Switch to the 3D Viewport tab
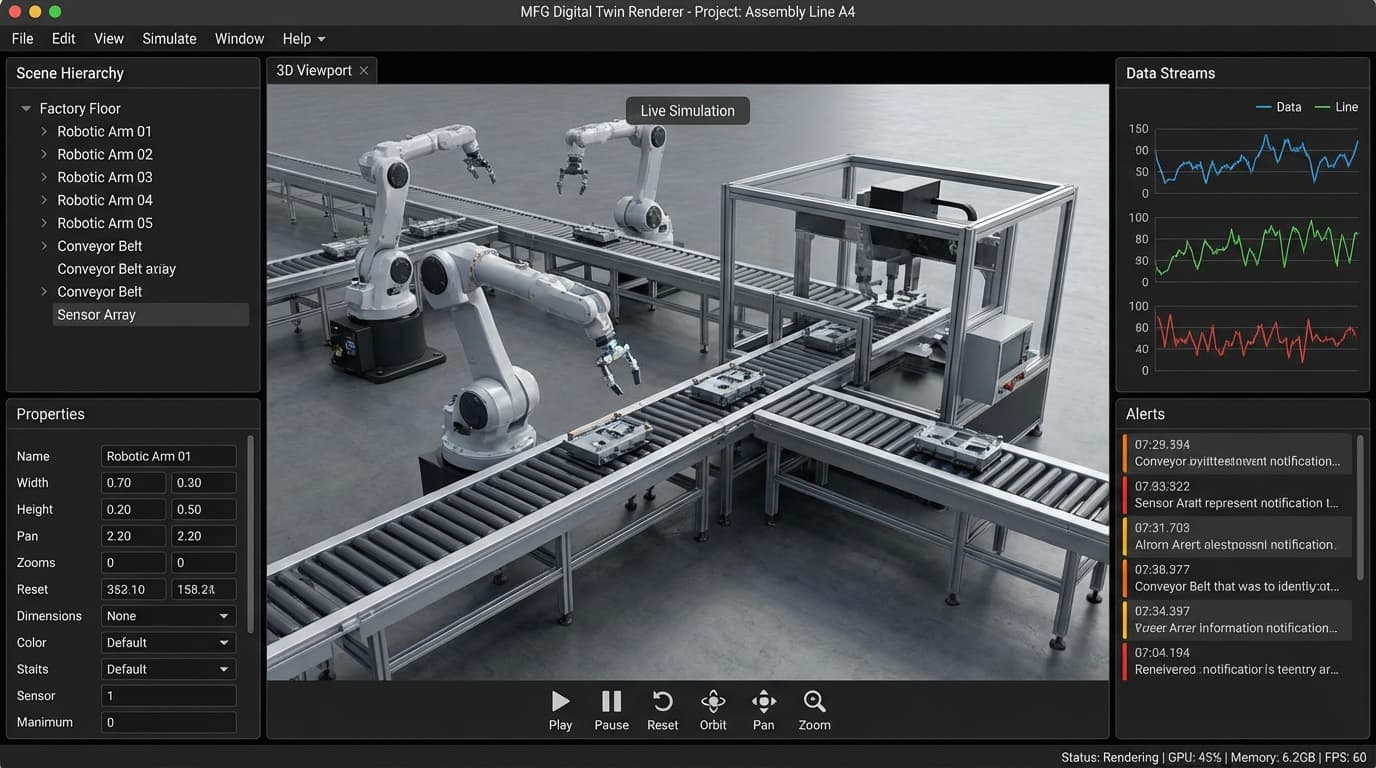 tap(312, 70)
